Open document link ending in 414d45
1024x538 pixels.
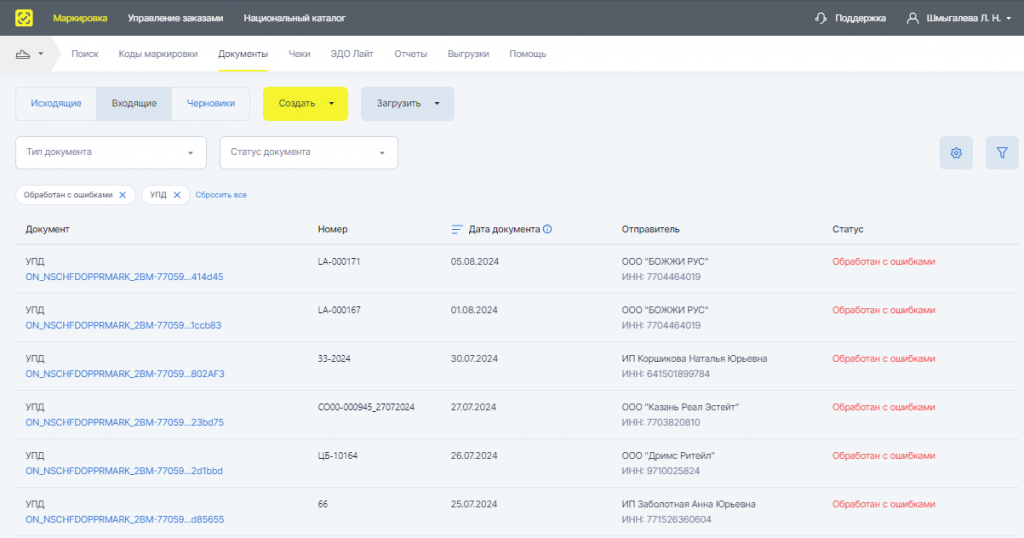pyautogui.click(x=124, y=277)
